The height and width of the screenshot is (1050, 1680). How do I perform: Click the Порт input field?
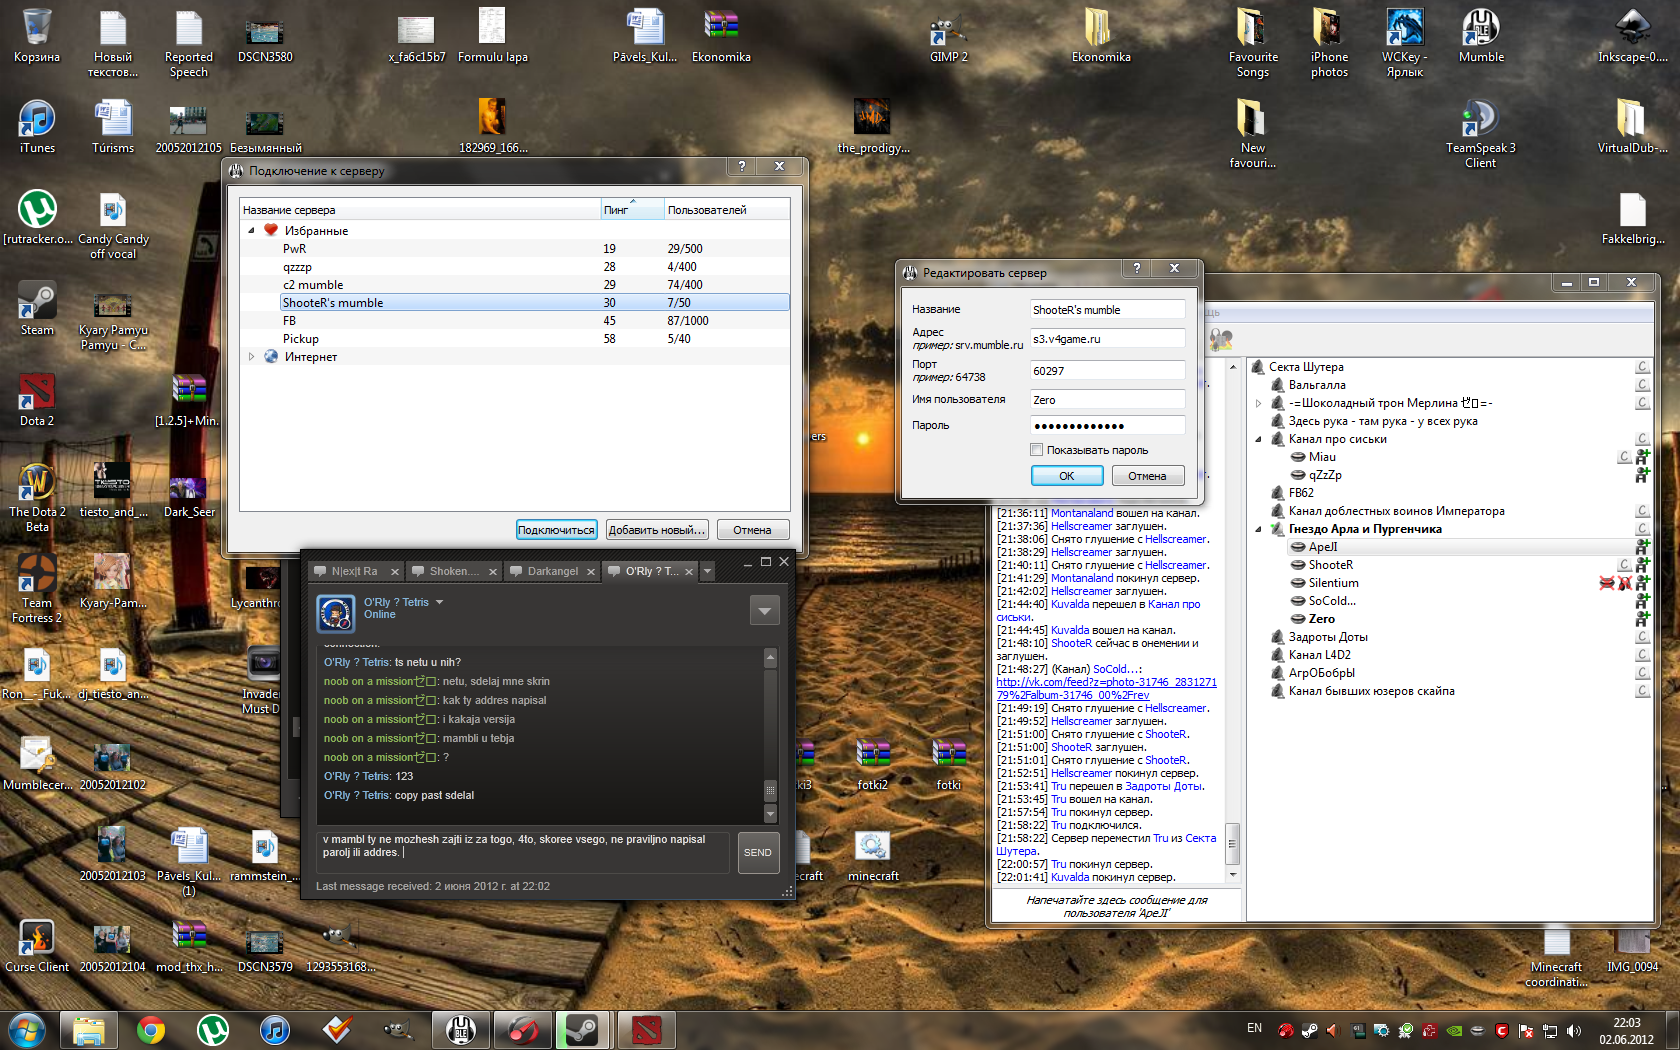pos(1106,371)
